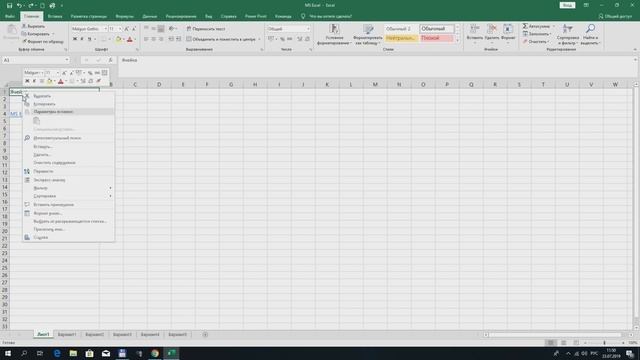This screenshot has height=360, width=640.
Task: Toggle bold in the floating mini toolbar
Action: [27, 81]
